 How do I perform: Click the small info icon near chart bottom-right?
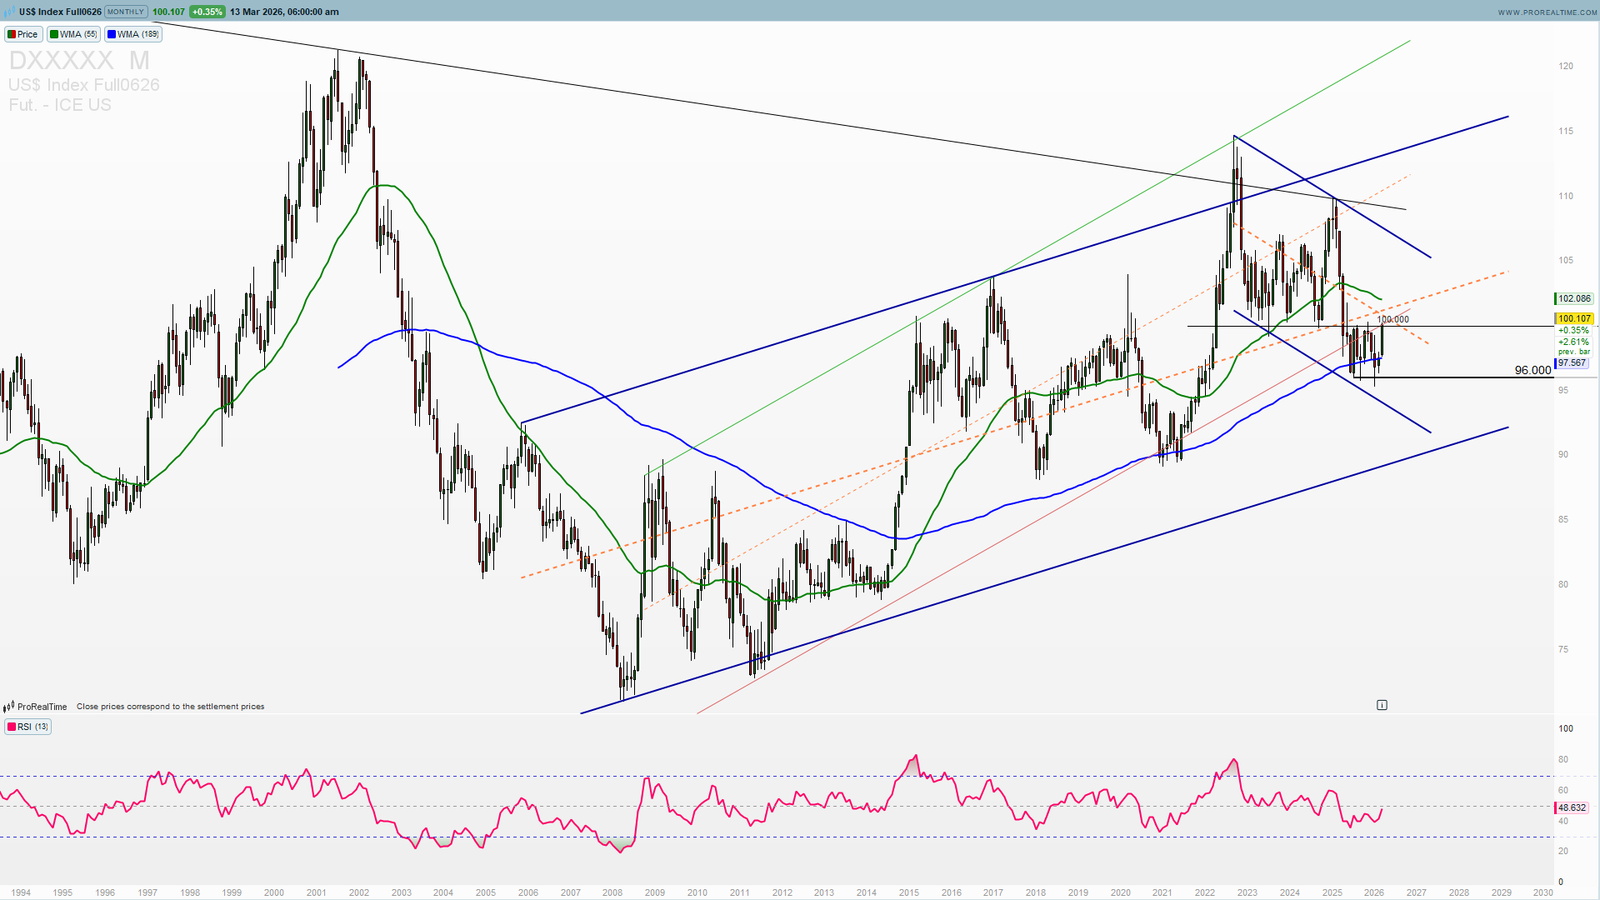pyautogui.click(x=1382, y=705)
